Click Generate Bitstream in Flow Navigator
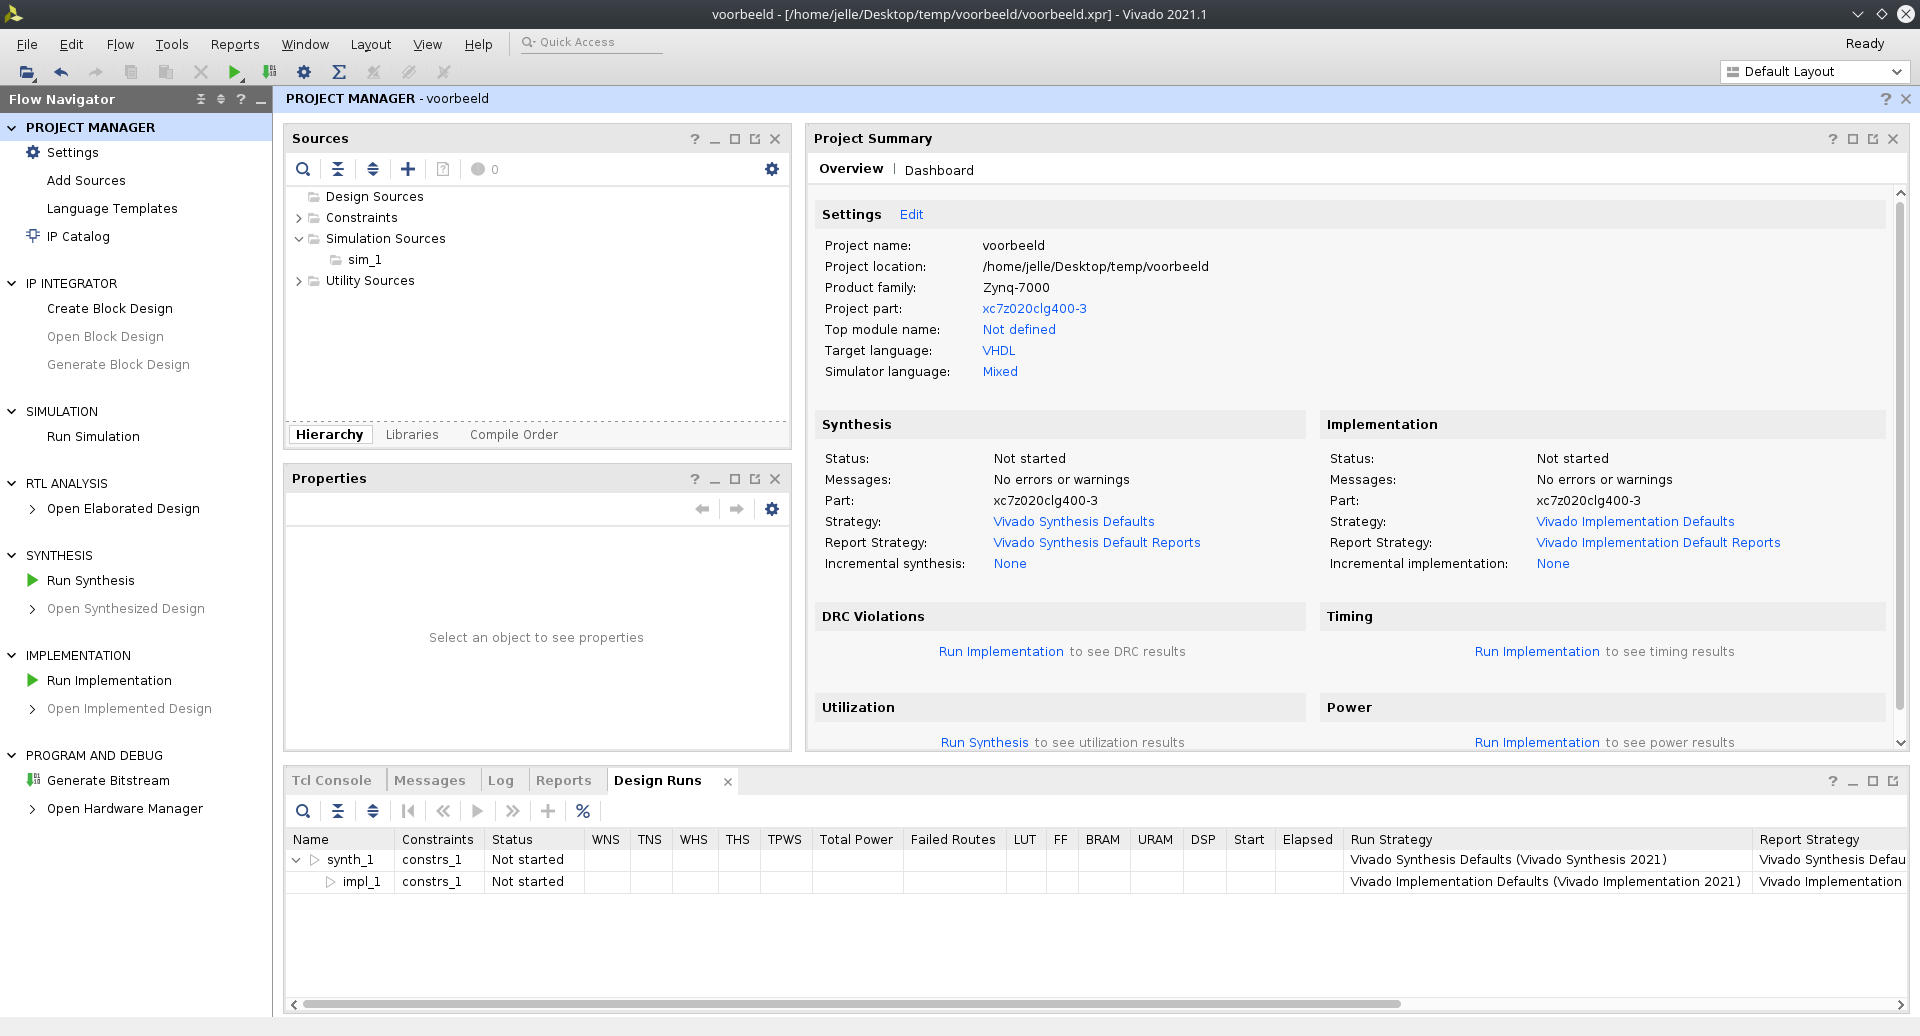Screen dimensions: 1920x1036 [108, 781]
